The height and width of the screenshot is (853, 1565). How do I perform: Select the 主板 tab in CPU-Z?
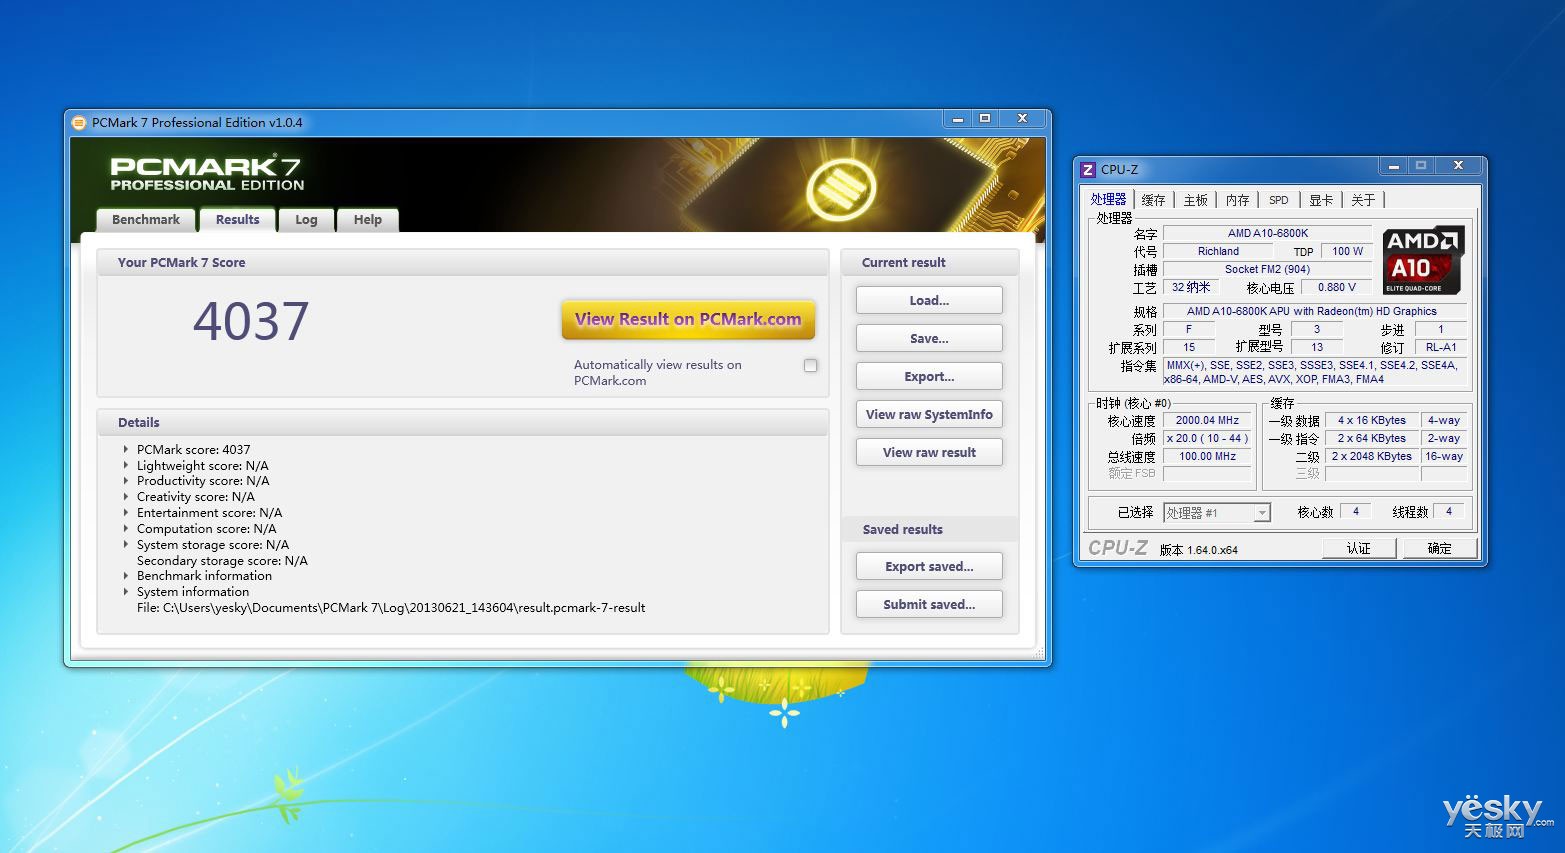[1195, 200]
